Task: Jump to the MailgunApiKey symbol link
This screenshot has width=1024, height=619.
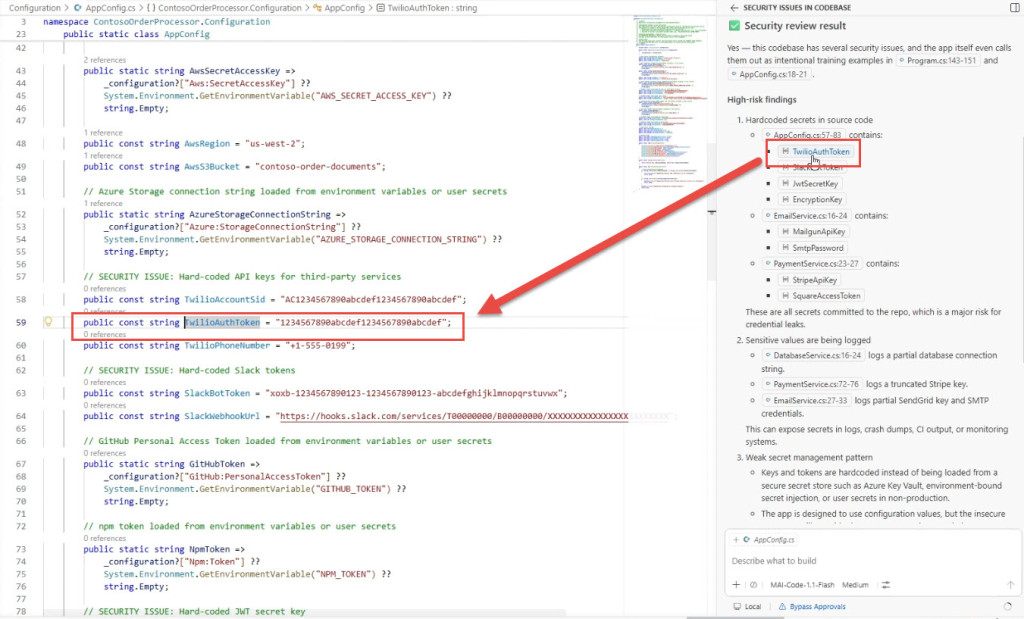Action: pos(814,232)
